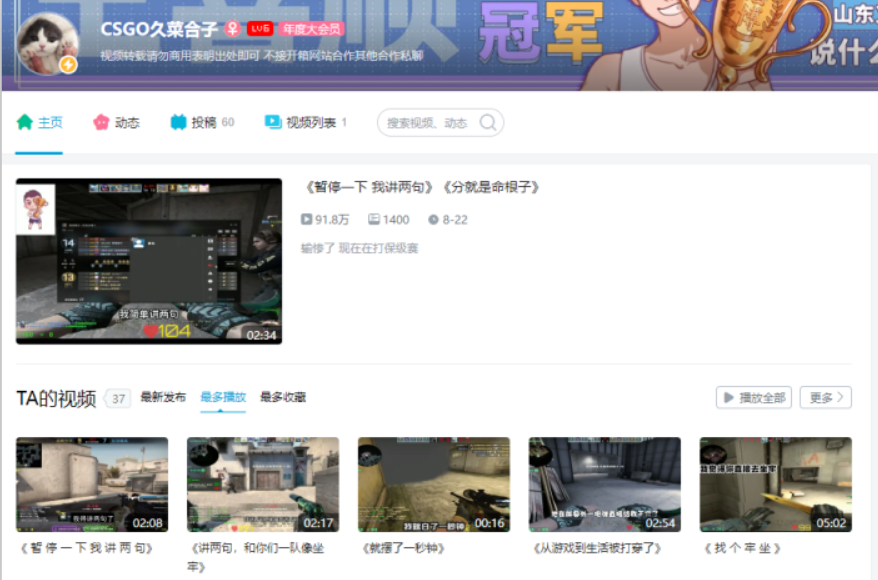
Task: Click the play count icon 91.8万
Action: 306,219
